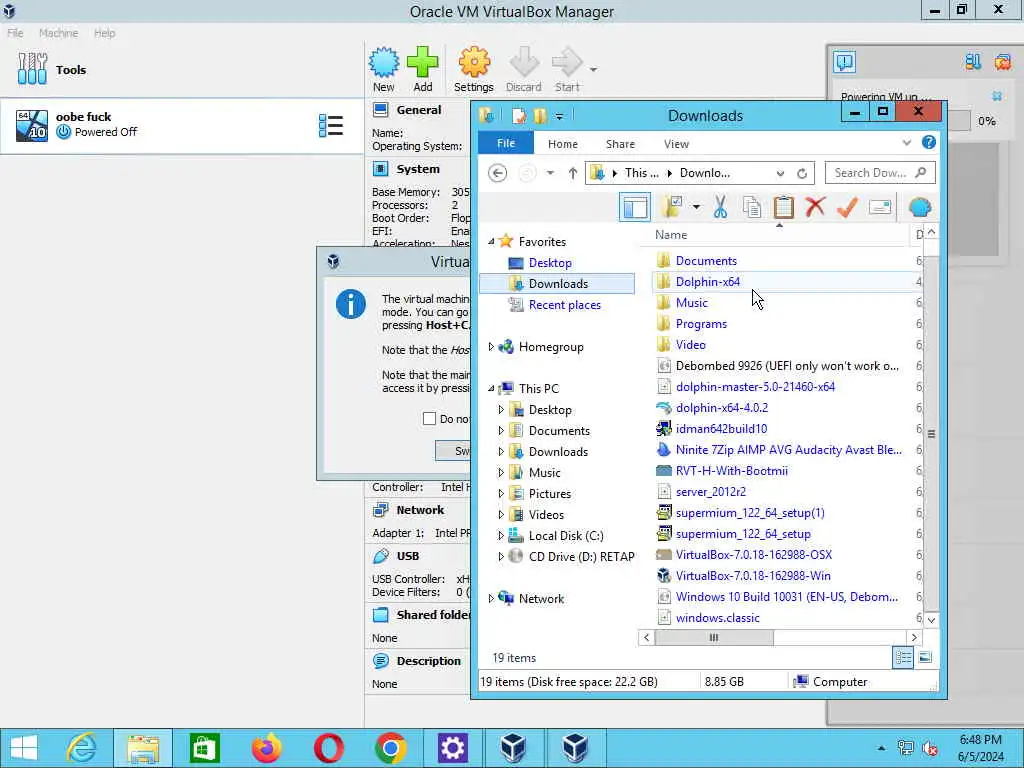The image size is (1024, 768).
Task: Click the new folder toolbar icon
Action: coord(671,207)
